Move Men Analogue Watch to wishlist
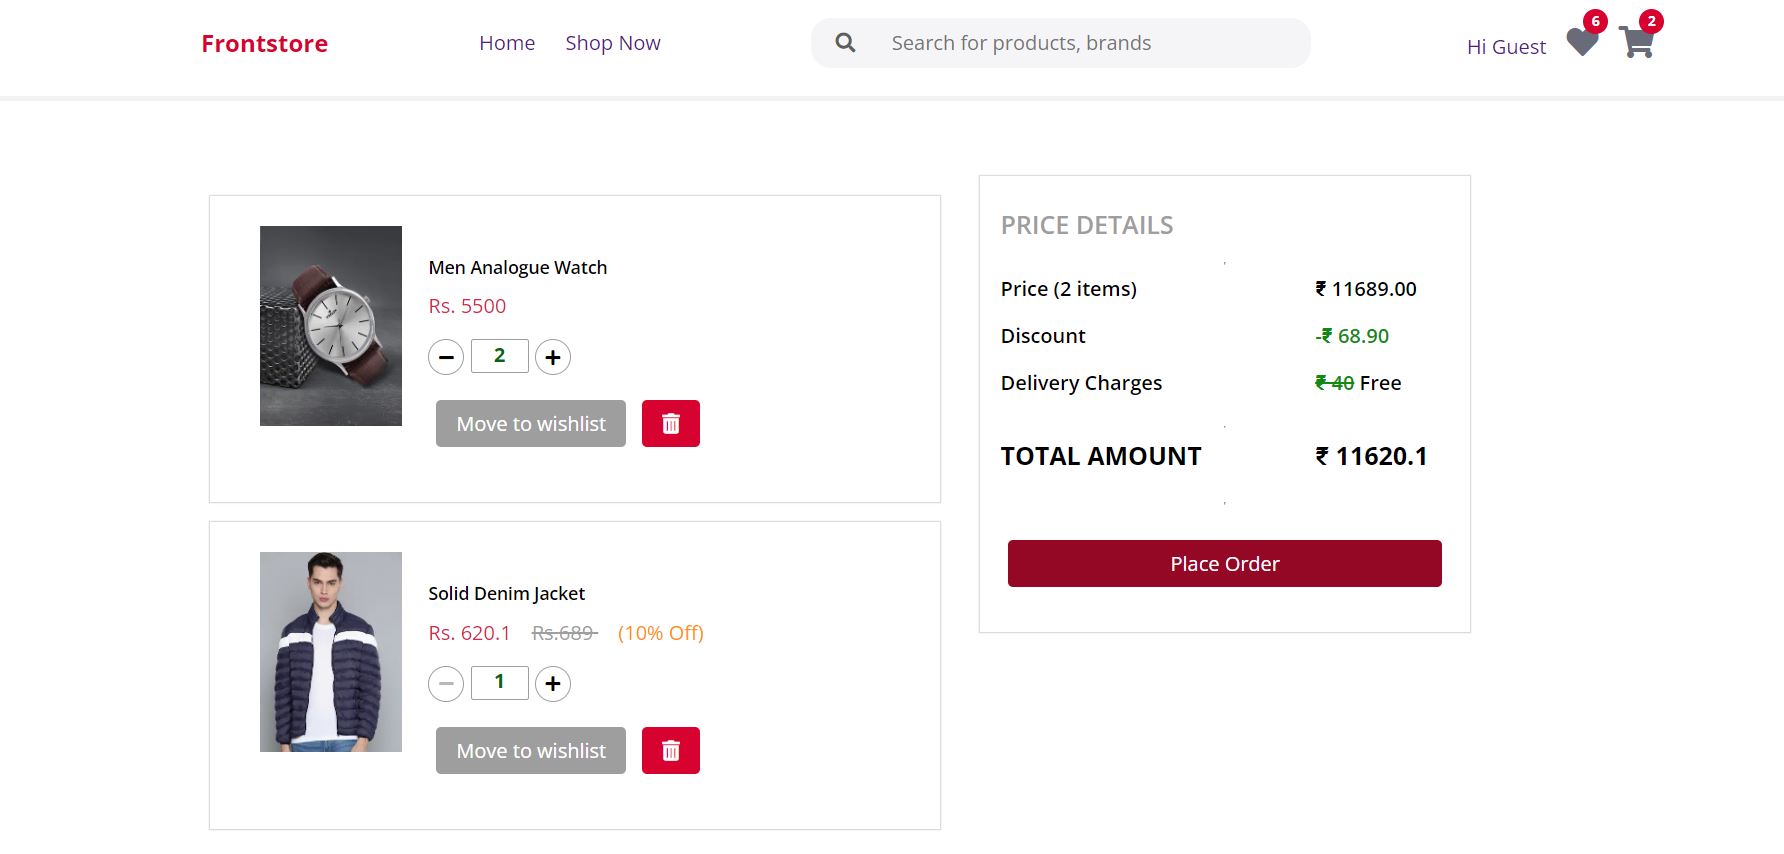This screenshot has height=854, width=1784. point(531,424)
